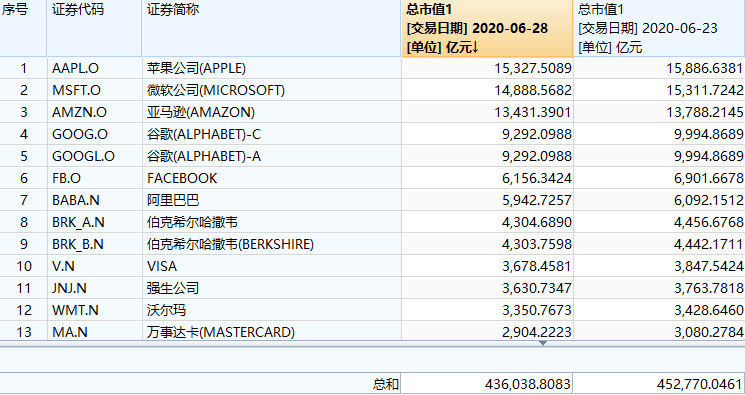The height and width of the screenshot is (395, 745).
Task: Expand the small triangle splitter above totals
Action: (543, 343)
